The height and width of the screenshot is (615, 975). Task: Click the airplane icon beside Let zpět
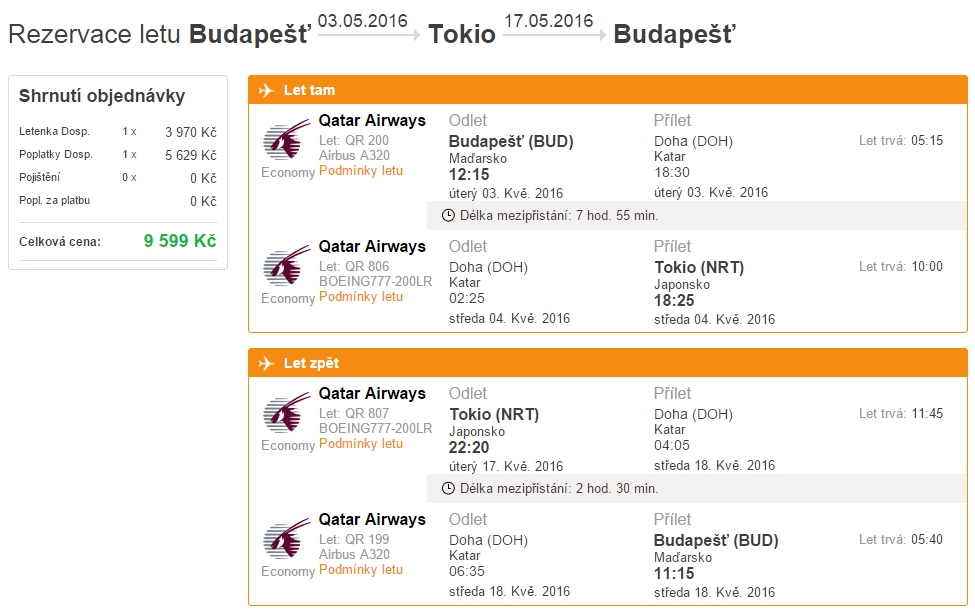click(266, 363)
